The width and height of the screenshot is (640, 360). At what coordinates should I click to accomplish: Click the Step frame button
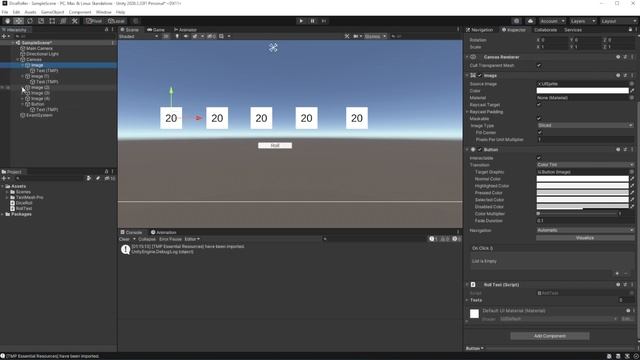tap(324, 21)
